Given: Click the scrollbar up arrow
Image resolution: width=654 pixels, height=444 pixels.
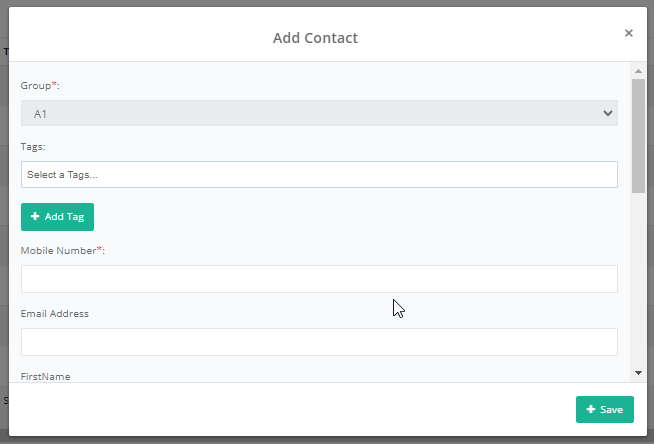Looking at the screenshot, I should coord(638,72).
